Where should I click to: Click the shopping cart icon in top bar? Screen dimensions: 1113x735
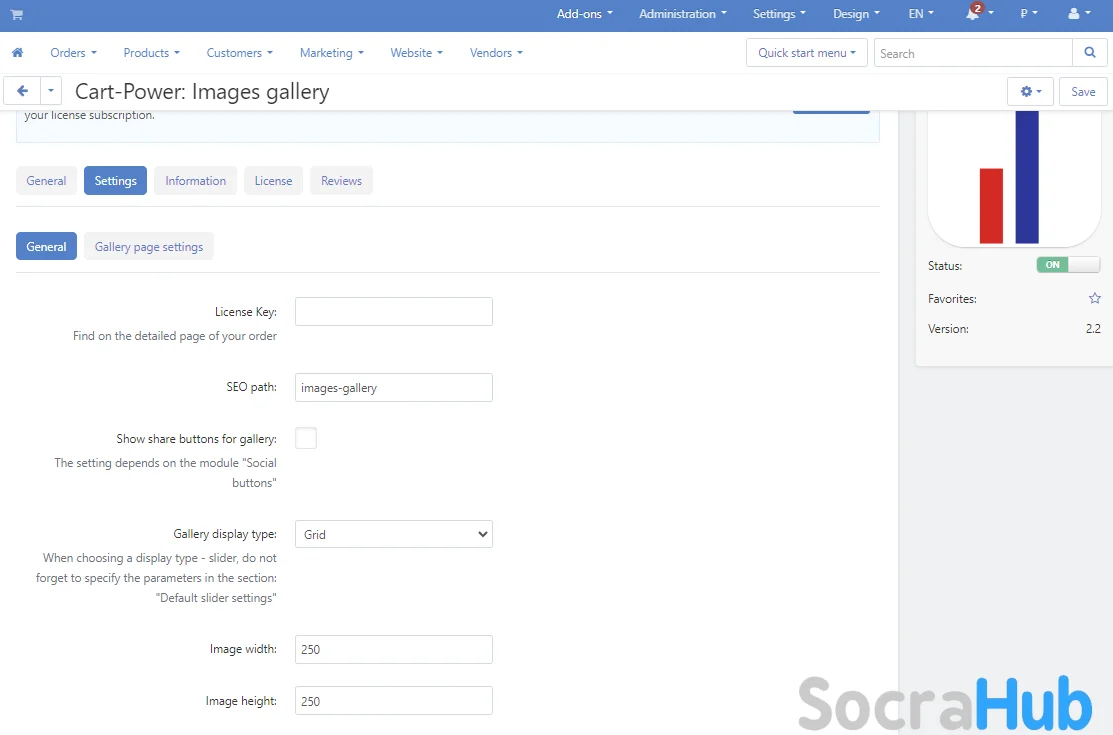click(17, 14)
